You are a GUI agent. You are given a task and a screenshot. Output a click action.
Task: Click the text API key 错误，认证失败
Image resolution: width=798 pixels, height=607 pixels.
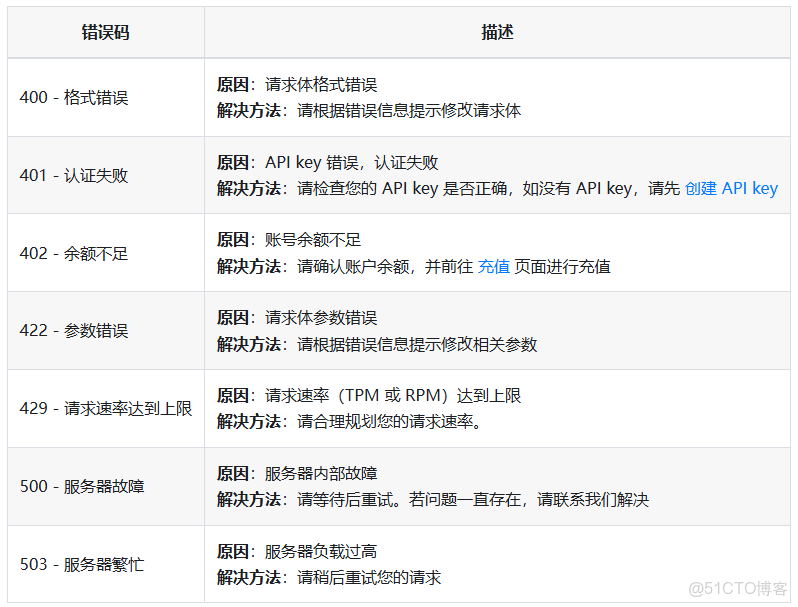(x=352, y=162)
